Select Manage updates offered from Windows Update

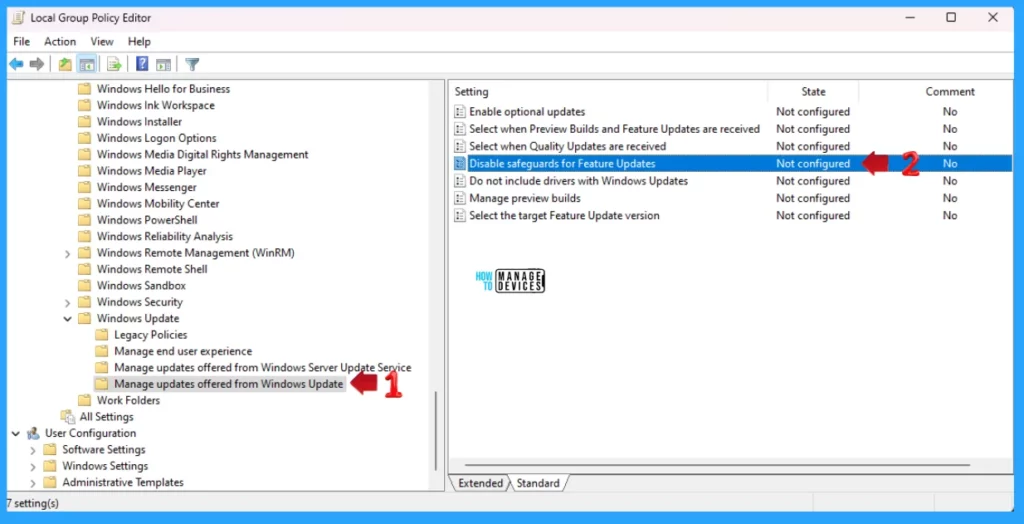coord(229,384)
